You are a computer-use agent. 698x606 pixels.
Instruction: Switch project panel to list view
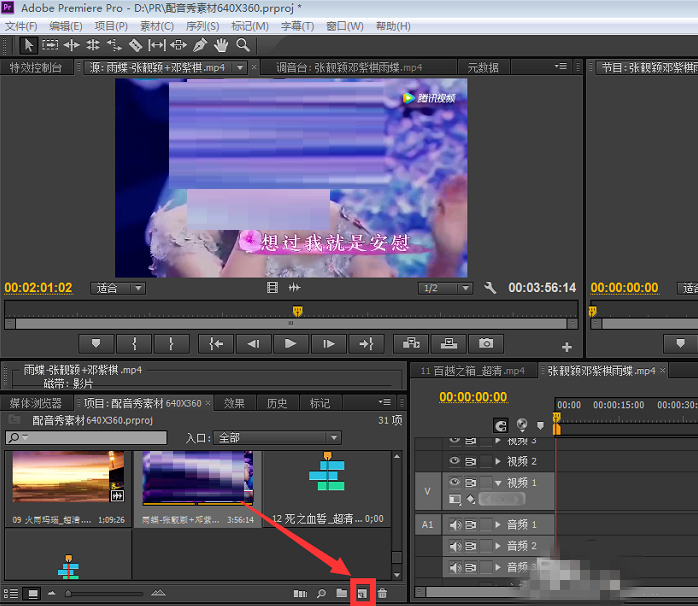11,594
